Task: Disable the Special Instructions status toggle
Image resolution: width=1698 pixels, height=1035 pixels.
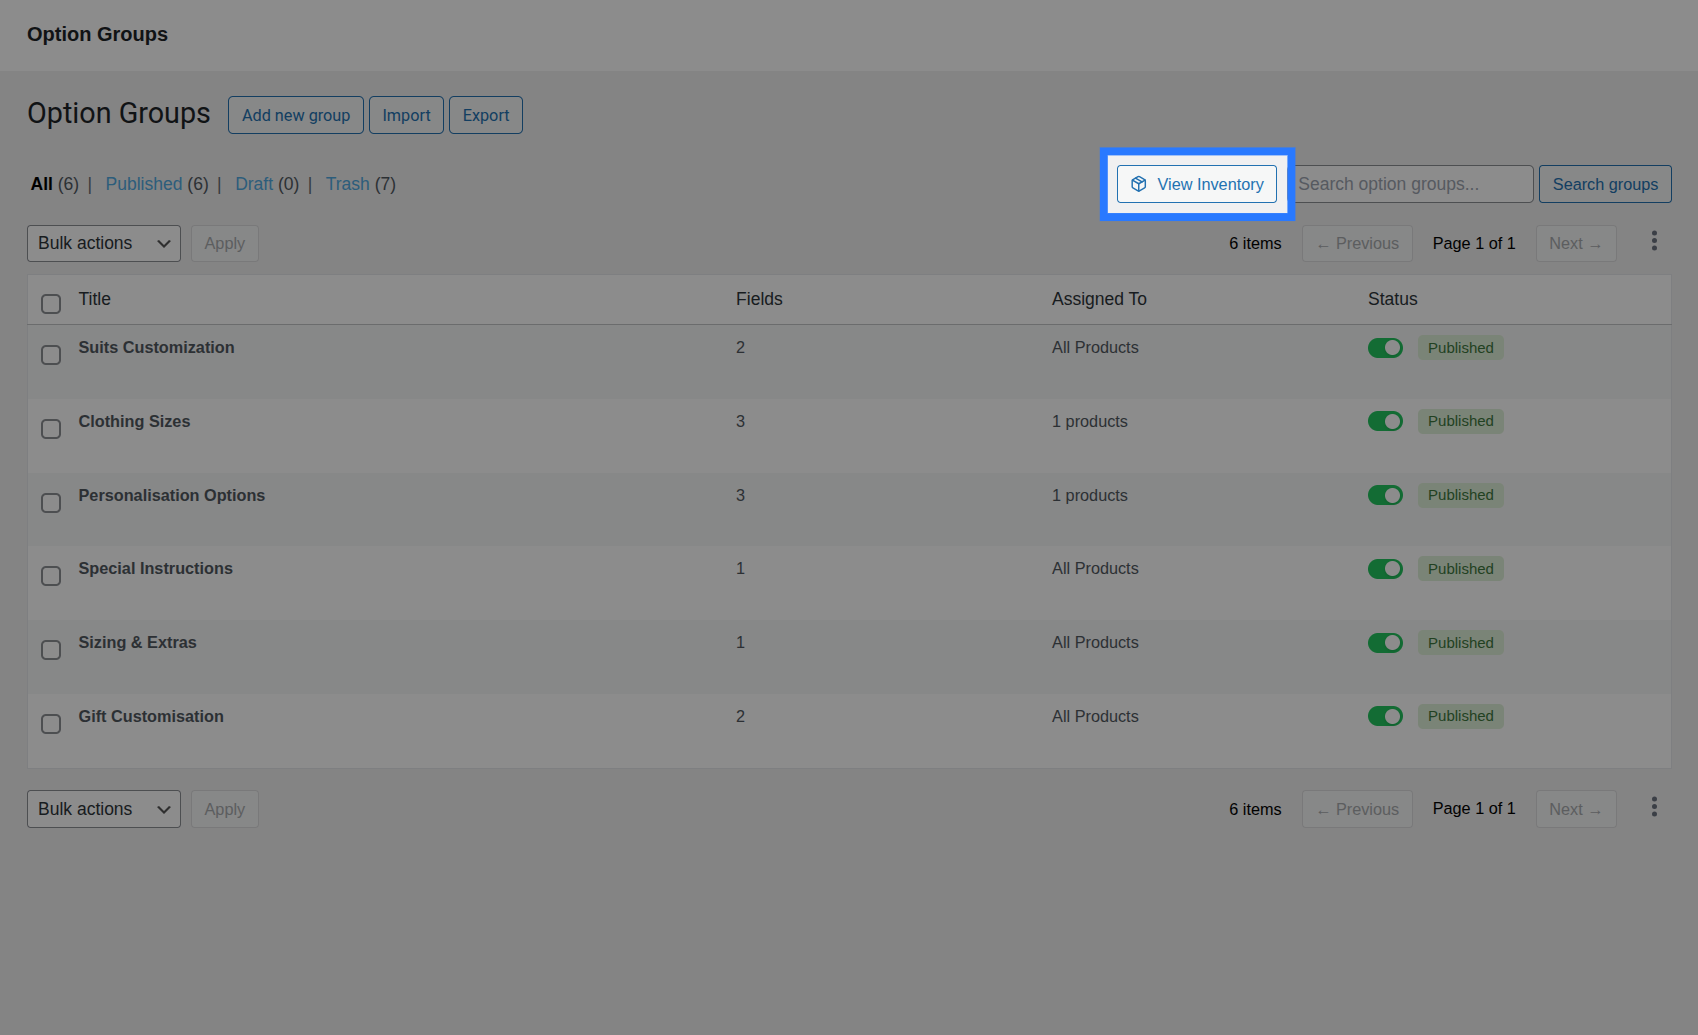Action: [x=1385, y=569]
